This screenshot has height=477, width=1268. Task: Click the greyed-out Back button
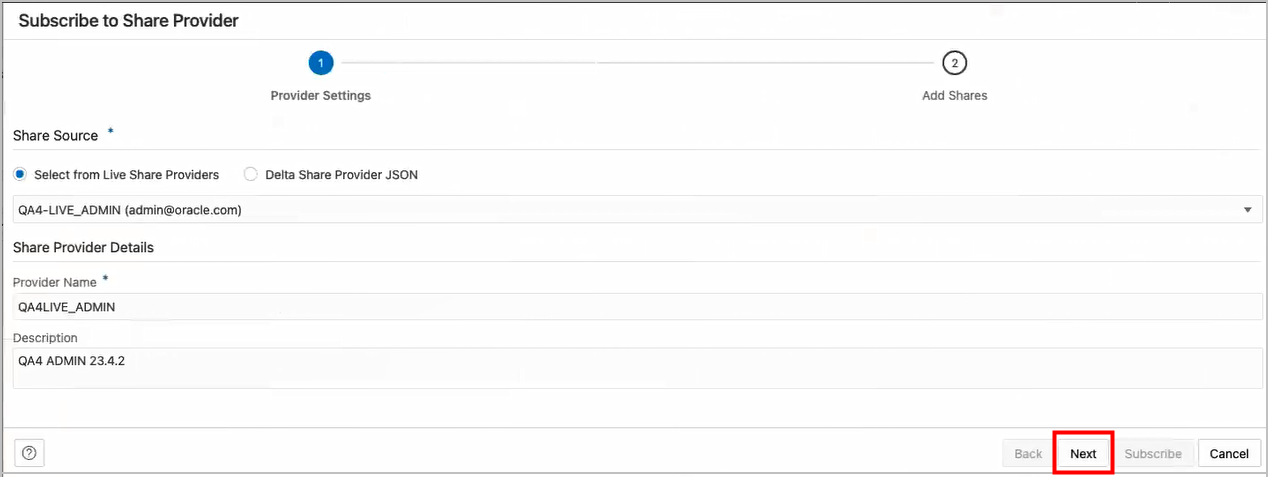coord(1028,453)
